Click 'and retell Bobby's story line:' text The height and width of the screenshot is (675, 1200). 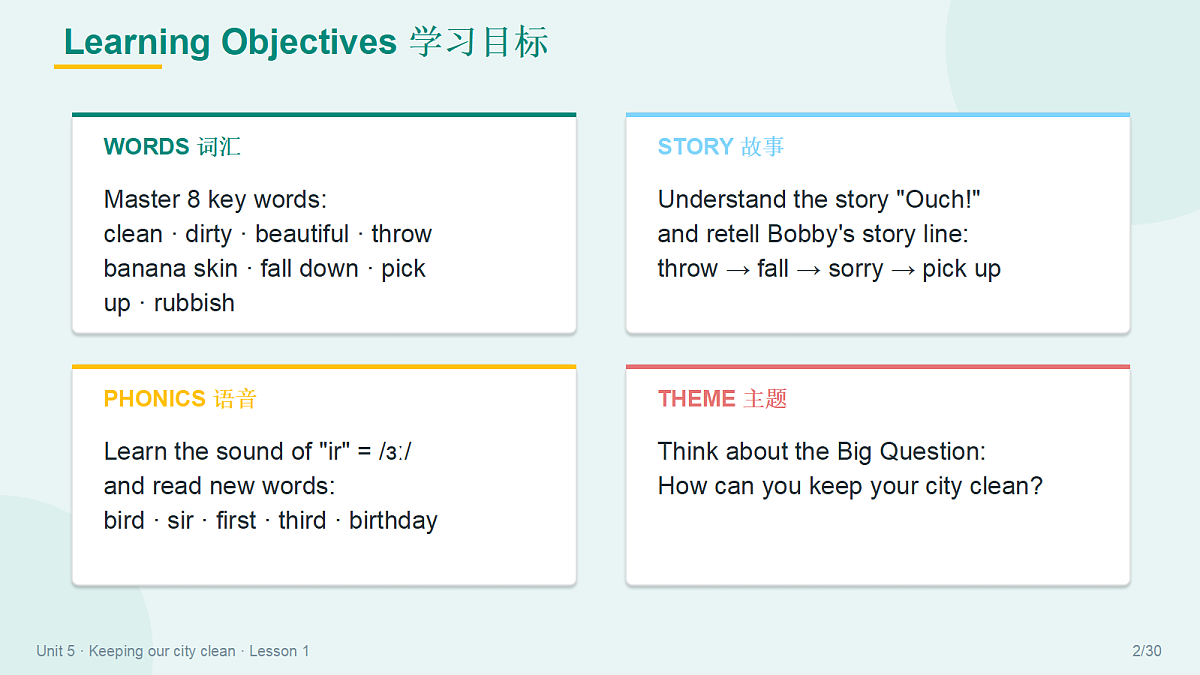[x=813, y=234]
